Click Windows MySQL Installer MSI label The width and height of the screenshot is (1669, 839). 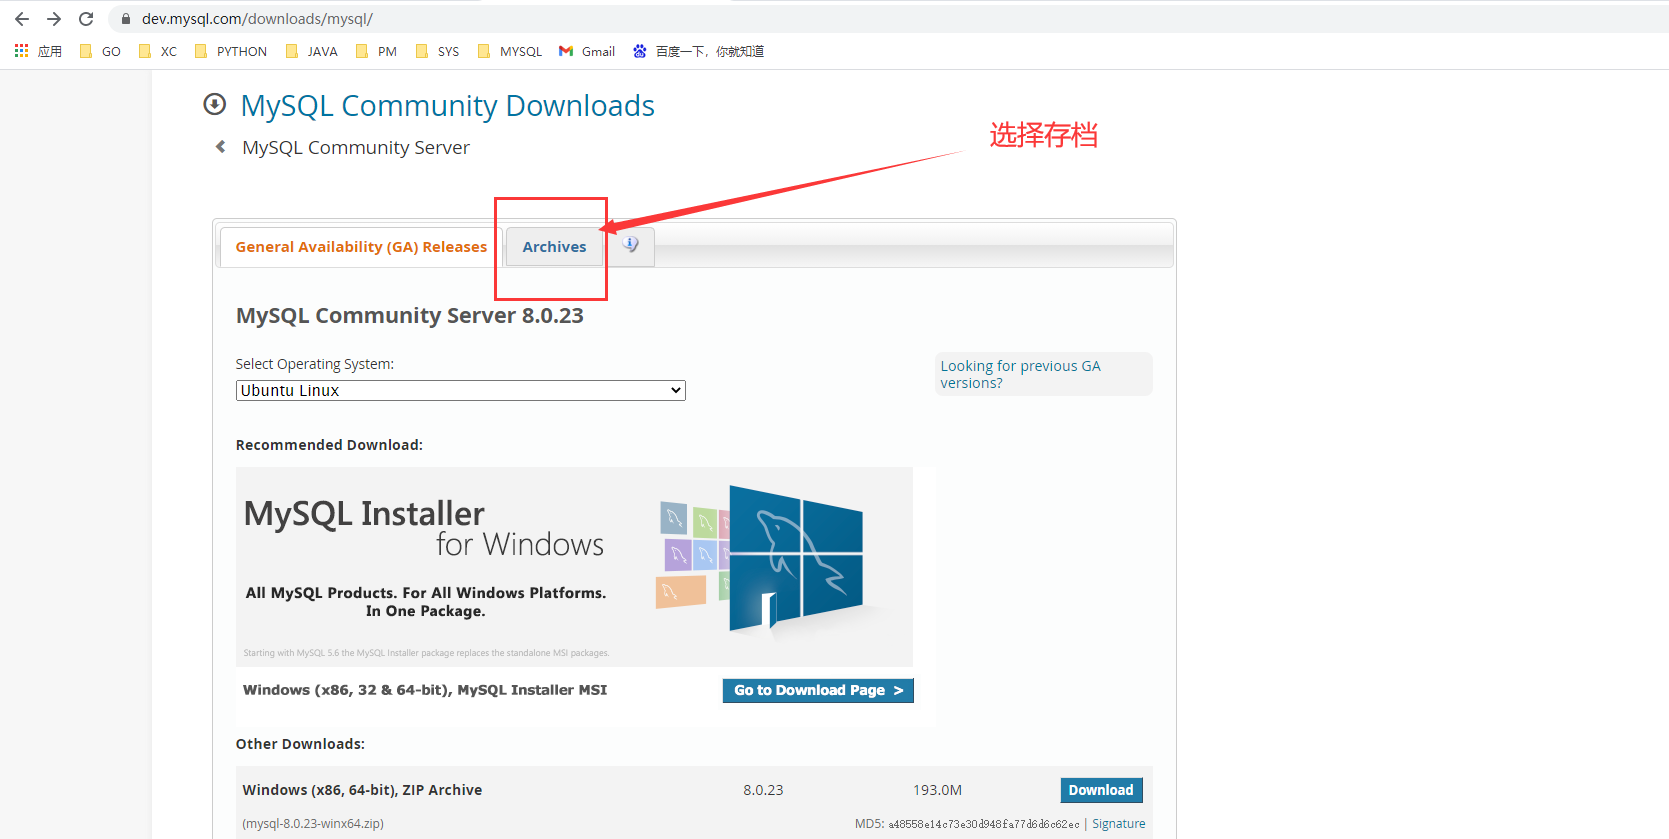(425, 690)
